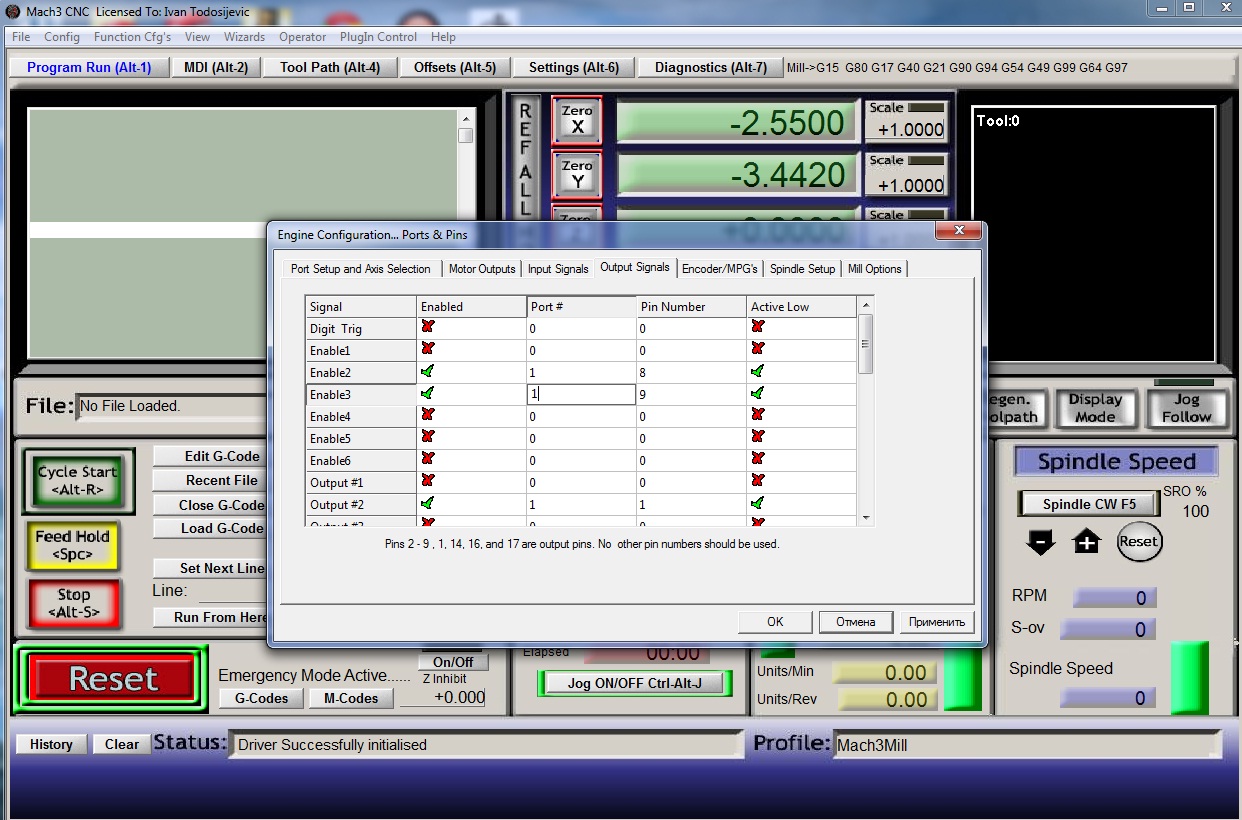Switch to MDI (Alt-2) screen
Screen dimensions: 1242x820
coord(216,67)
